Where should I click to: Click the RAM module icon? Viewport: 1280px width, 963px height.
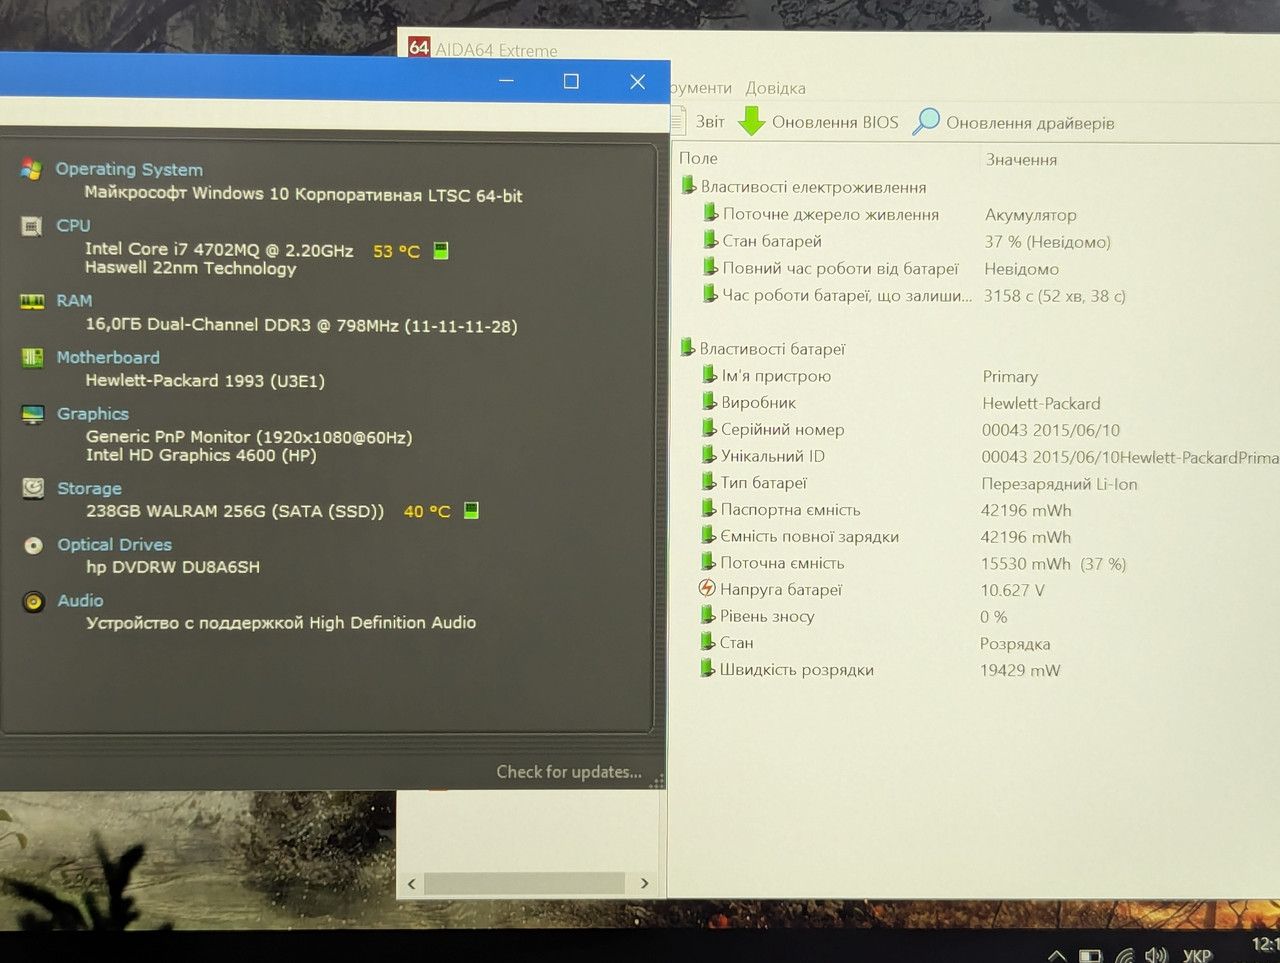pos(32,301)
